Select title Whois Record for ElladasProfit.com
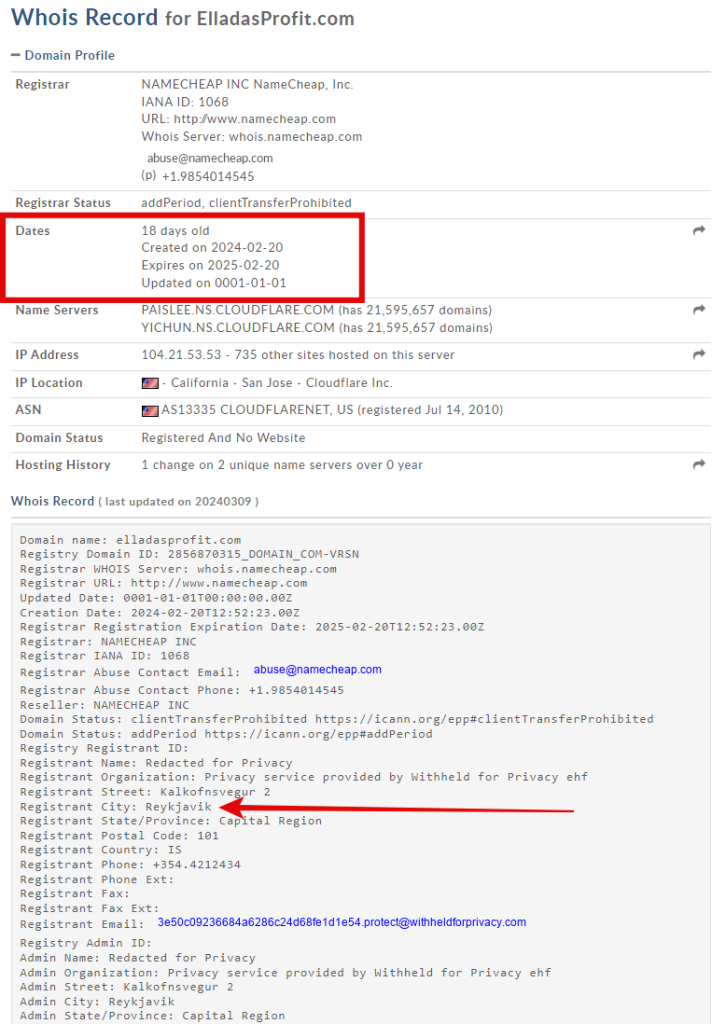 (x=183, y=17)
